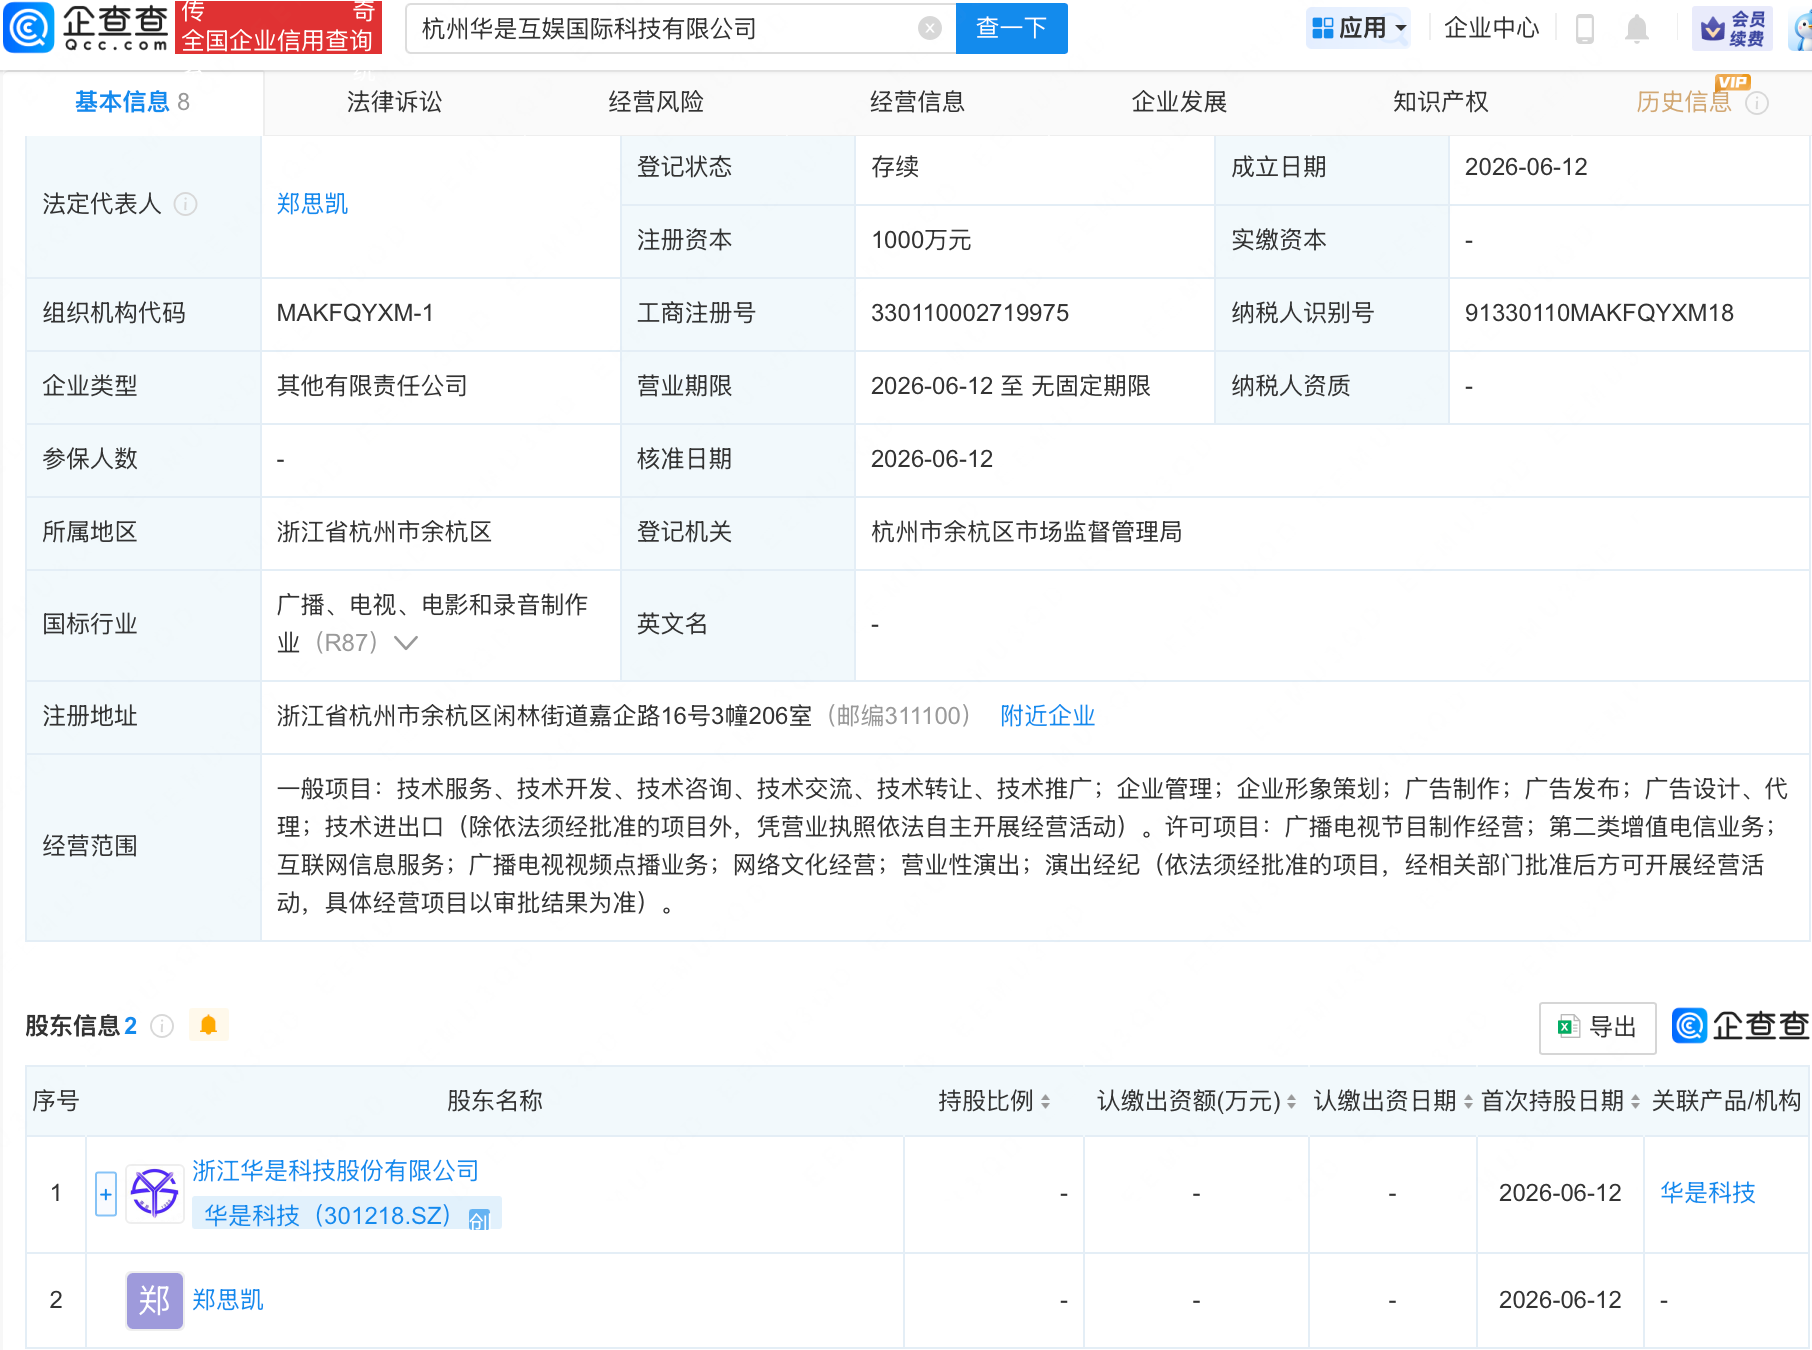
Task: Open 企业中心 link in header
Action: click(1492, 28)
